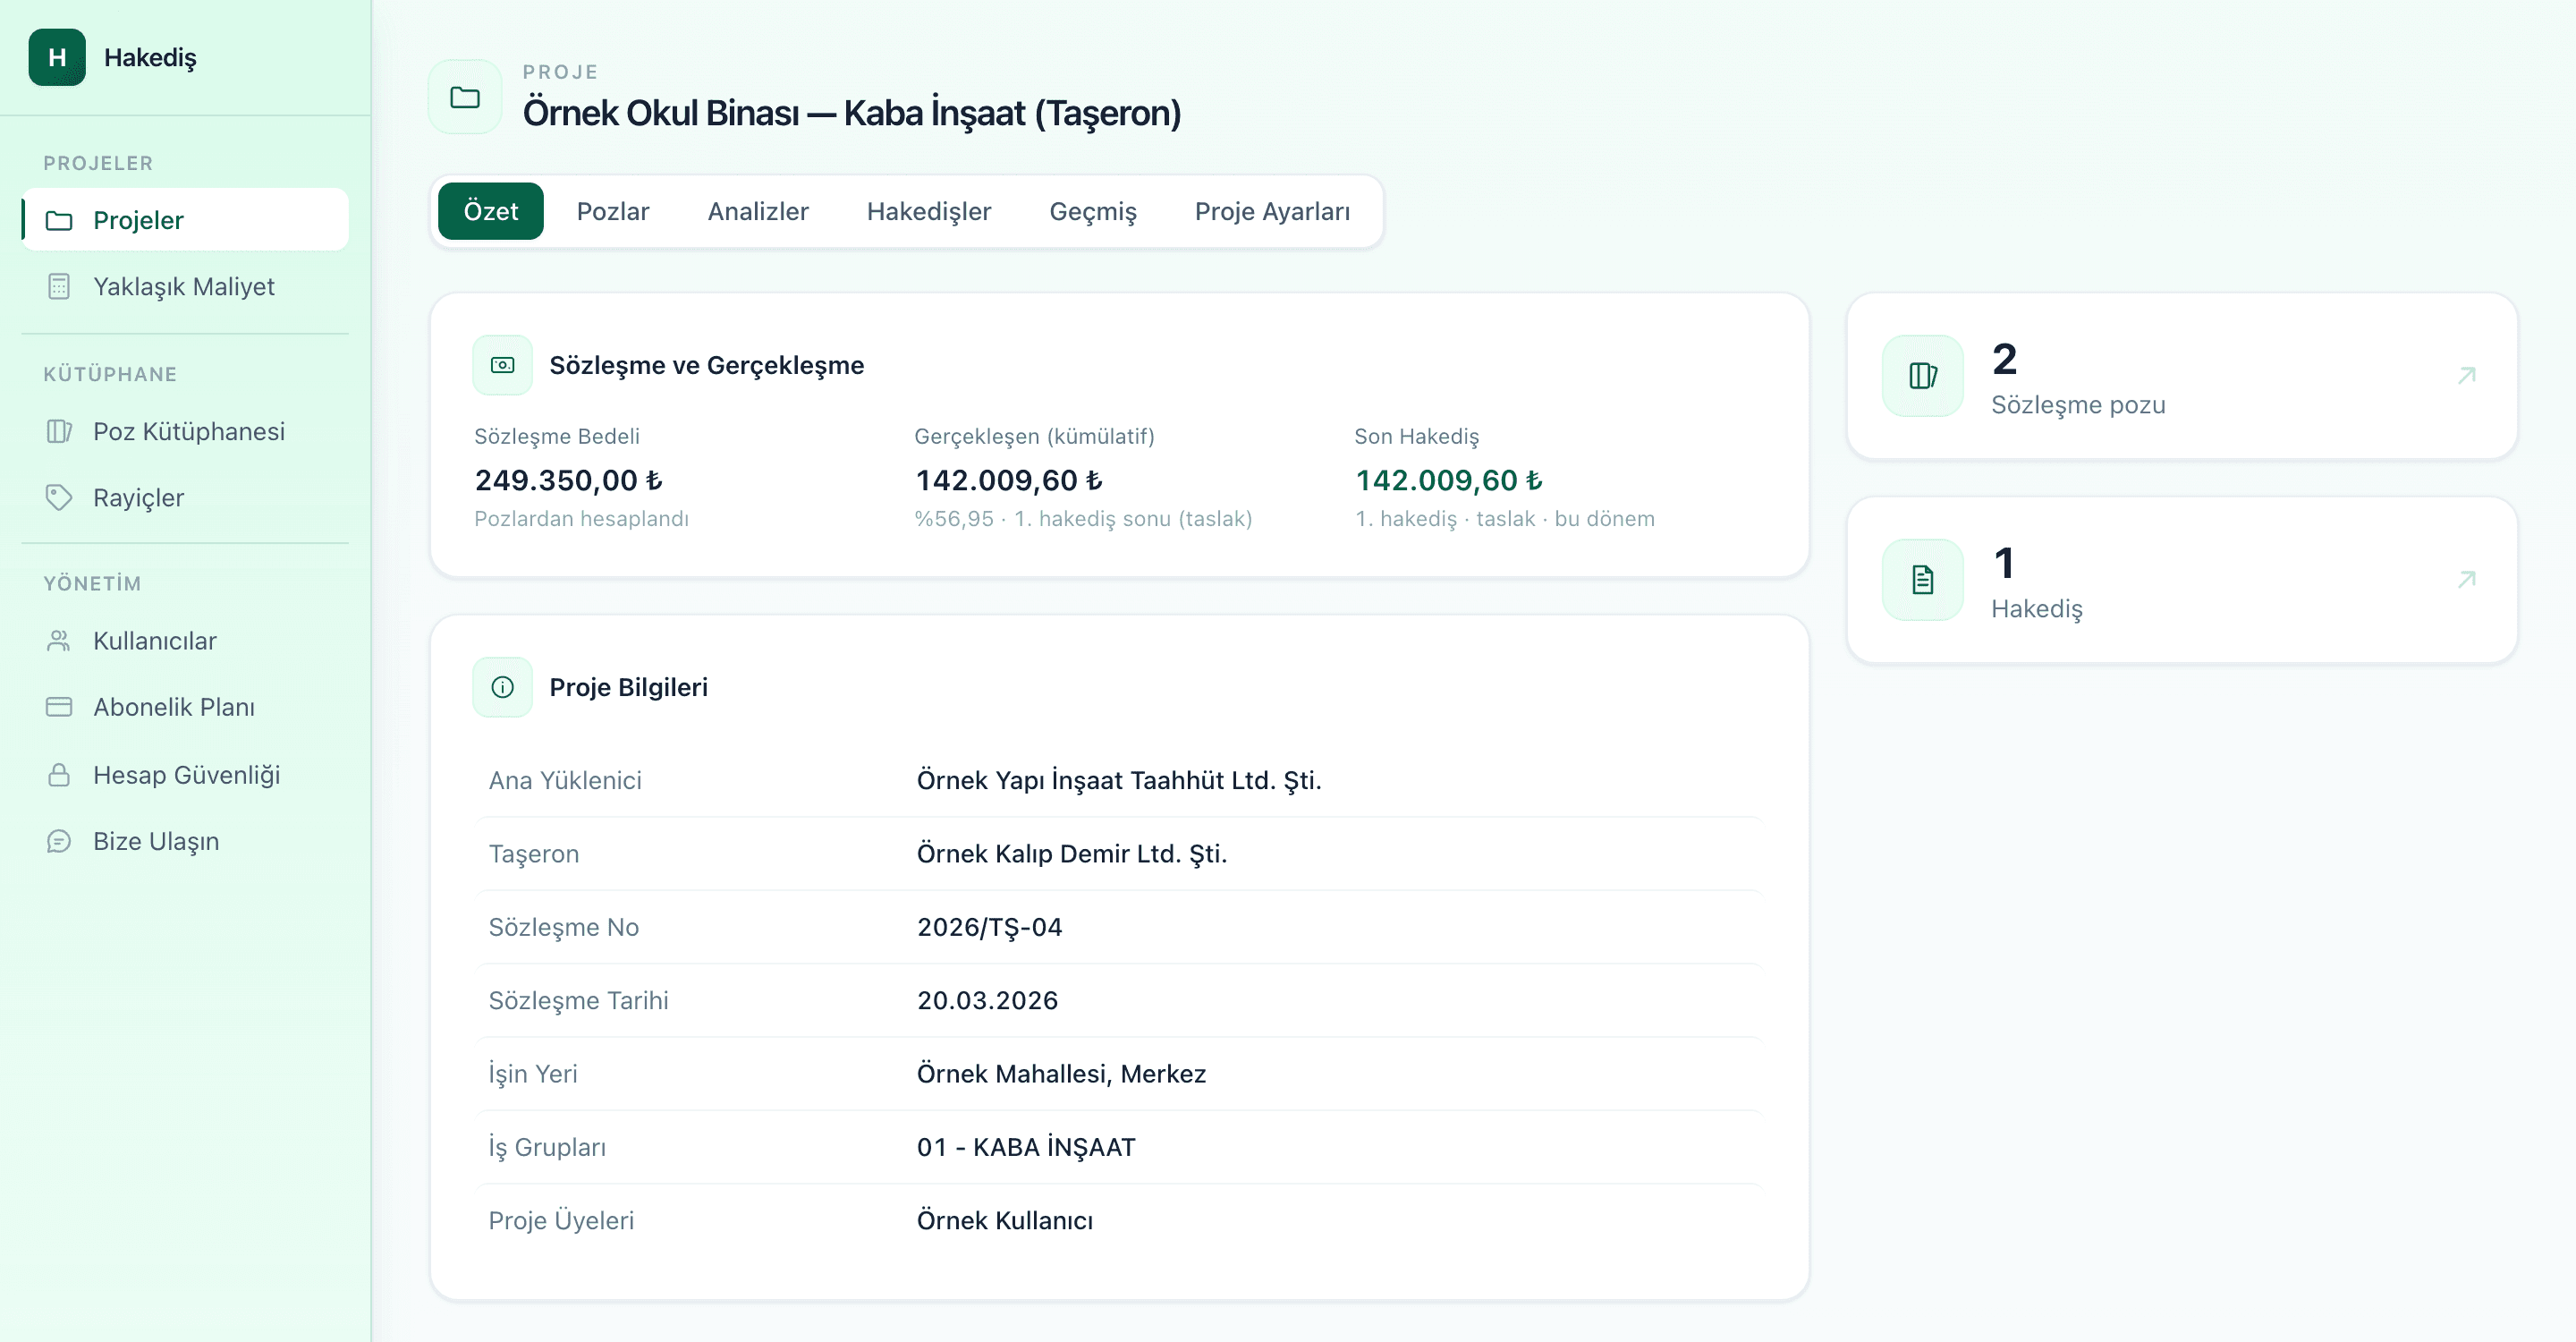The image size is (2576, 1342).
Task: Click 'Örnek Kalıp Demir Ltd. Şti.' in the Taşeron row
Action: [x=1072, y=853]
